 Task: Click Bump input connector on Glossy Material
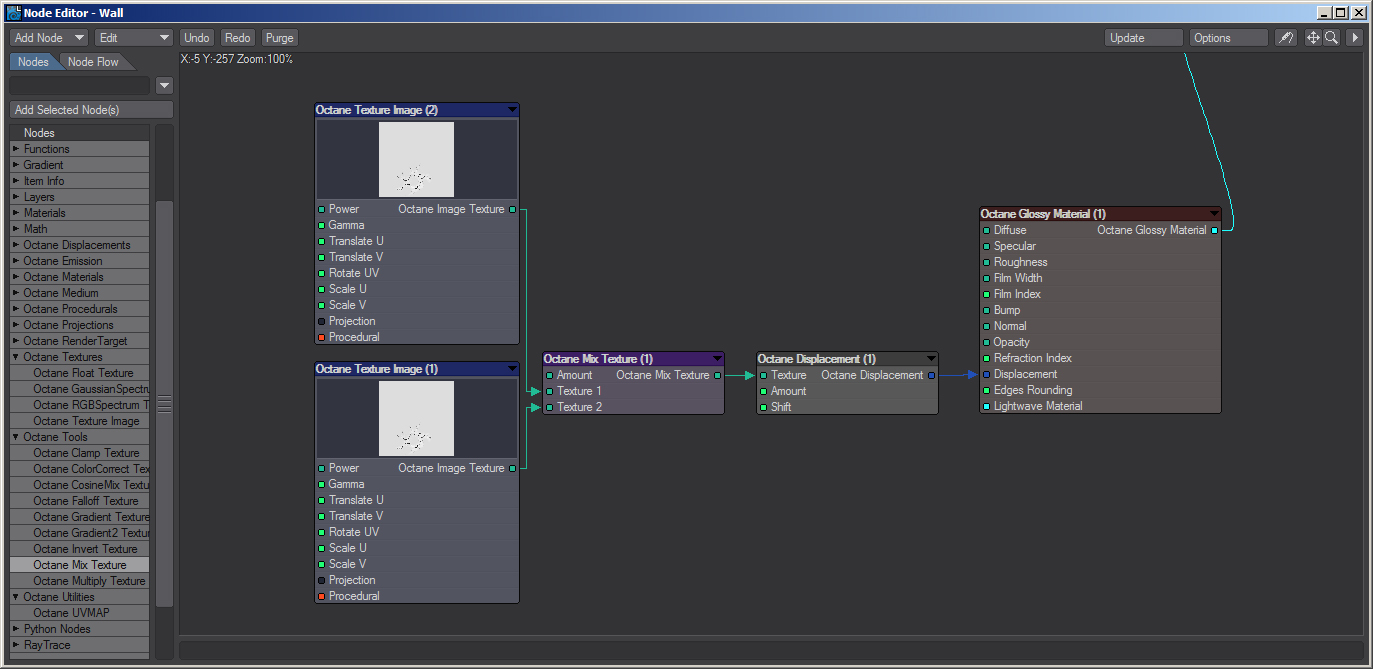[986, 310]
